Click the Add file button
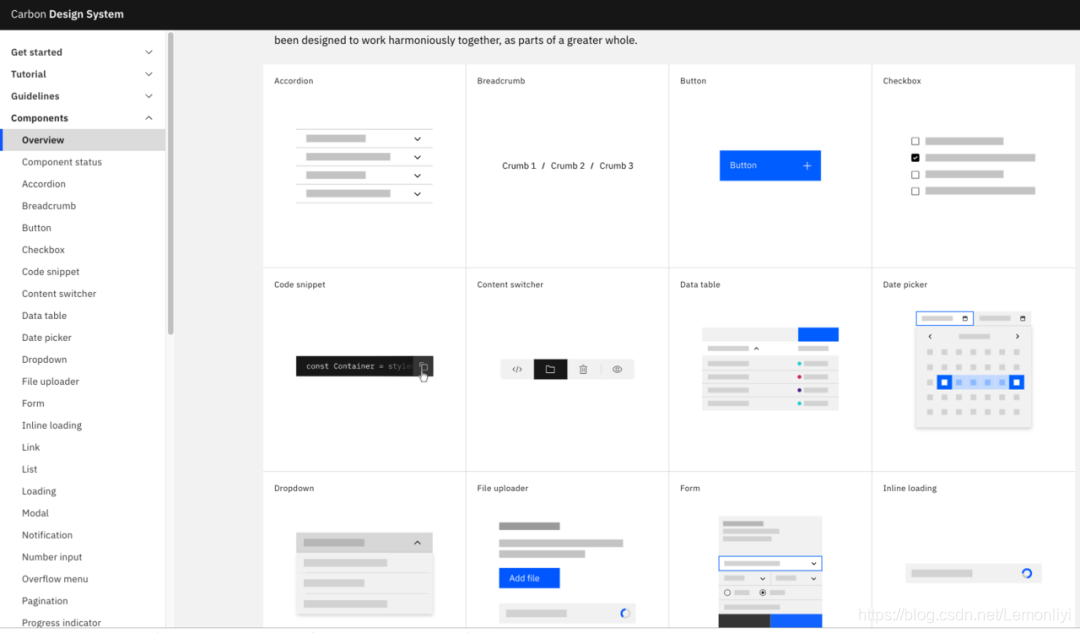 tap(529, 578)
